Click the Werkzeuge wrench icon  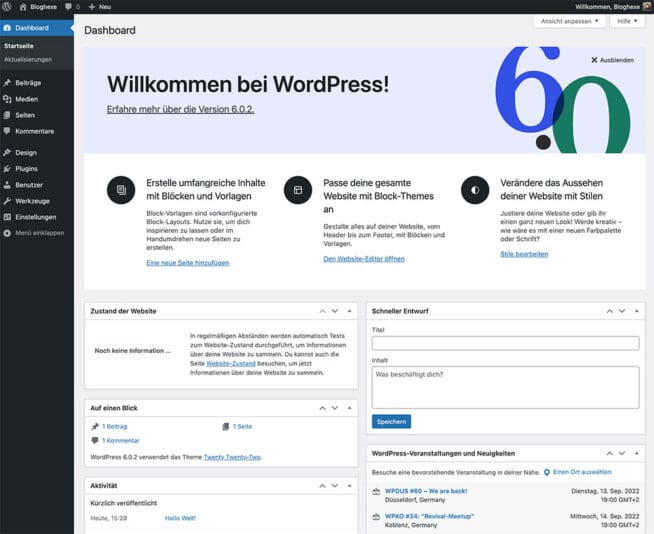7,201
